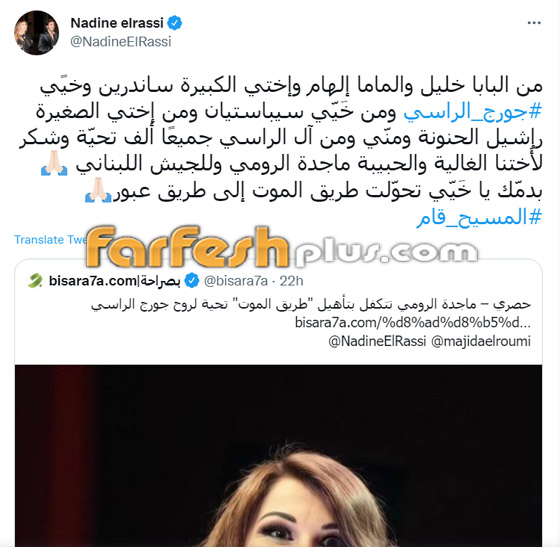
Task: Click the 22h timestamp on quoted tweet
Action: tap(291, 281)
